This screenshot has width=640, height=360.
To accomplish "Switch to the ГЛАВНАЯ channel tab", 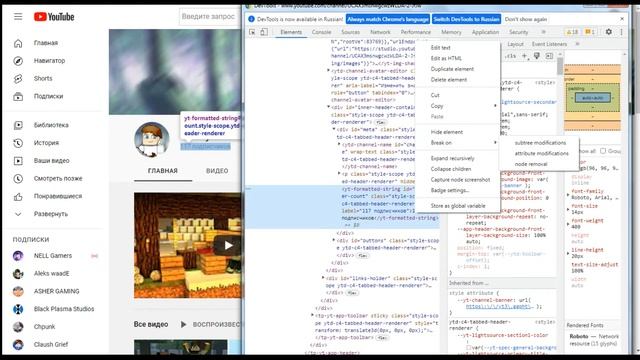I will pyautogui.click(x=162, y=171).
